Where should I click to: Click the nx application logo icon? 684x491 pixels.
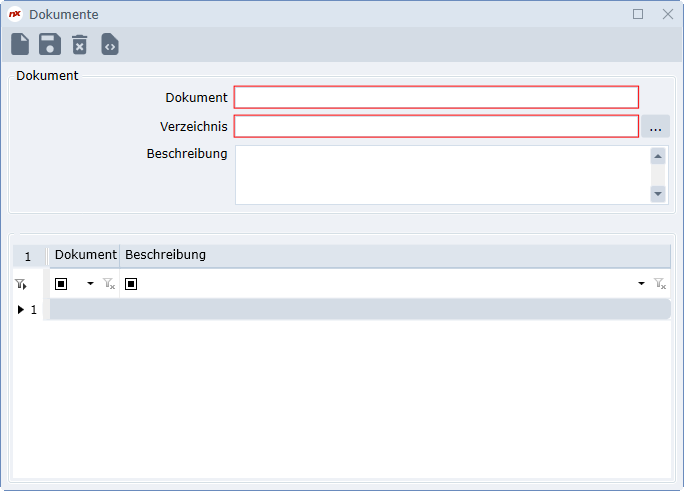pyautogui.click(x=15, y=14)
